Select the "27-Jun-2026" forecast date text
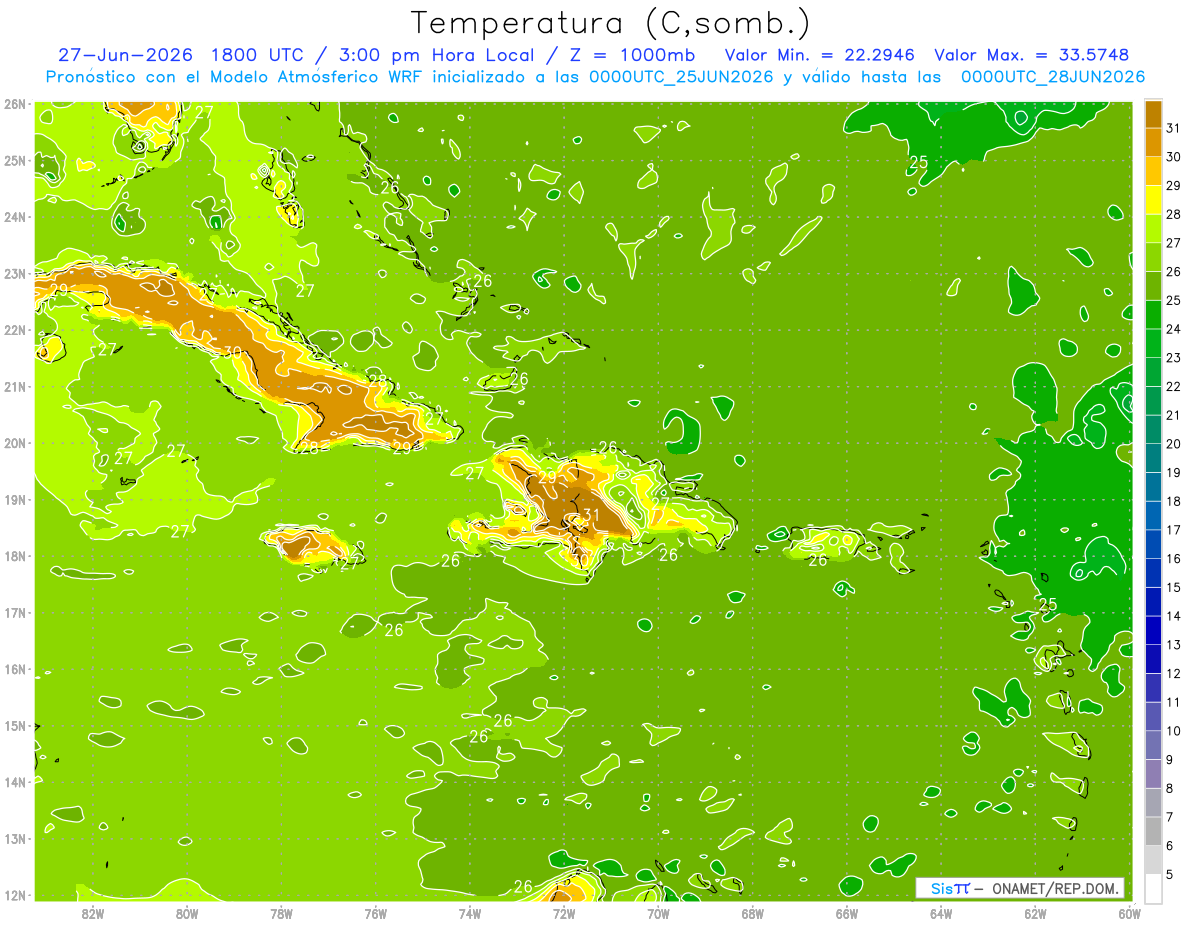 pyautogui.click(x=125, y=55)
